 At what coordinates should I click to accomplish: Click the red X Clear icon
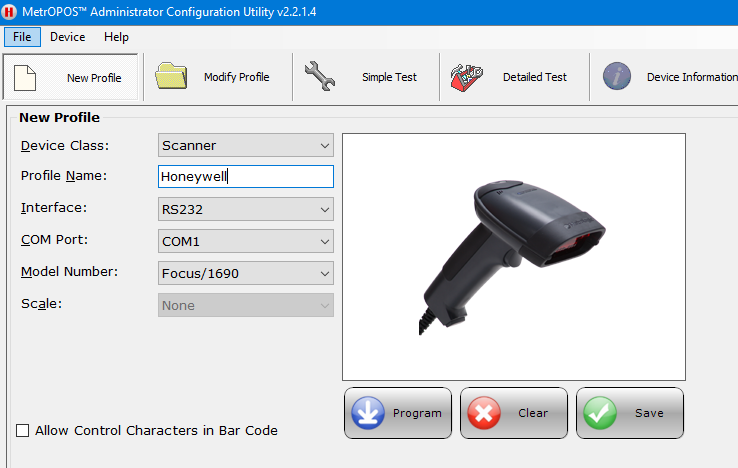[x=483, y=413]
